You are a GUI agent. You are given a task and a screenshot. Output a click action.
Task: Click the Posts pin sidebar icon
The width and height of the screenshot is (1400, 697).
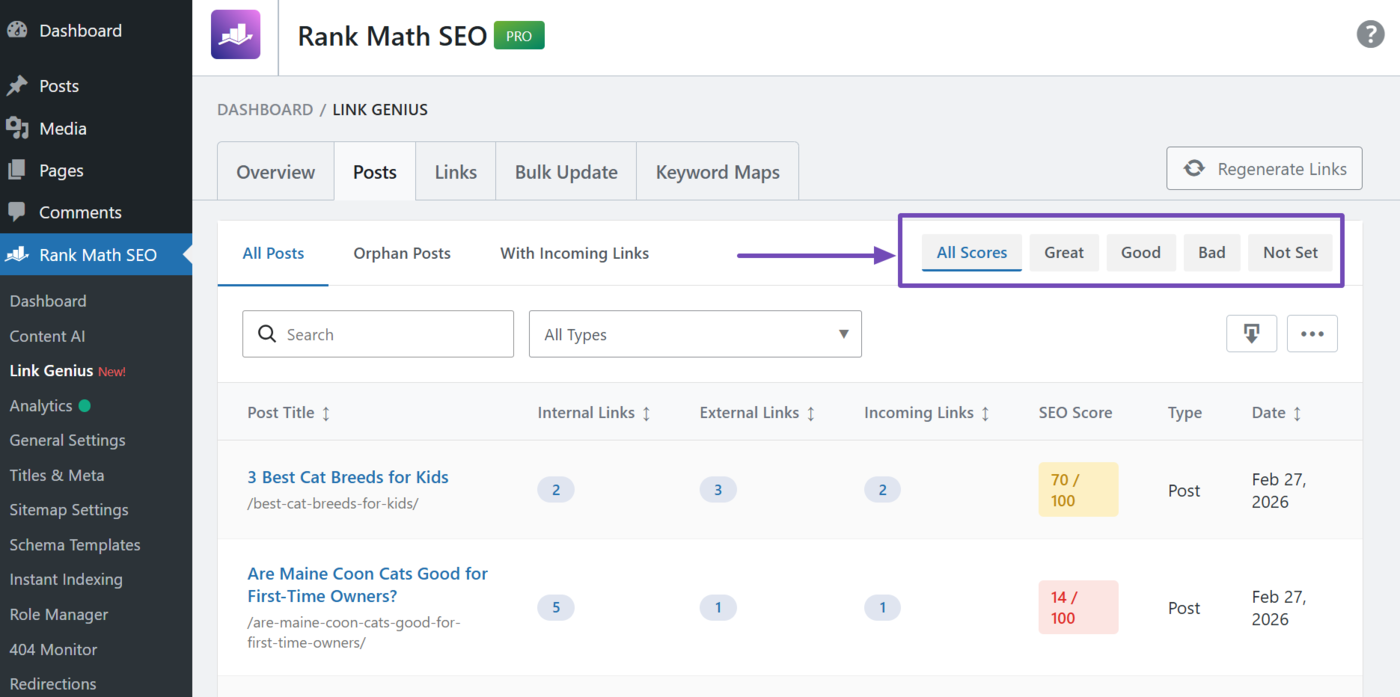[17, 85]
